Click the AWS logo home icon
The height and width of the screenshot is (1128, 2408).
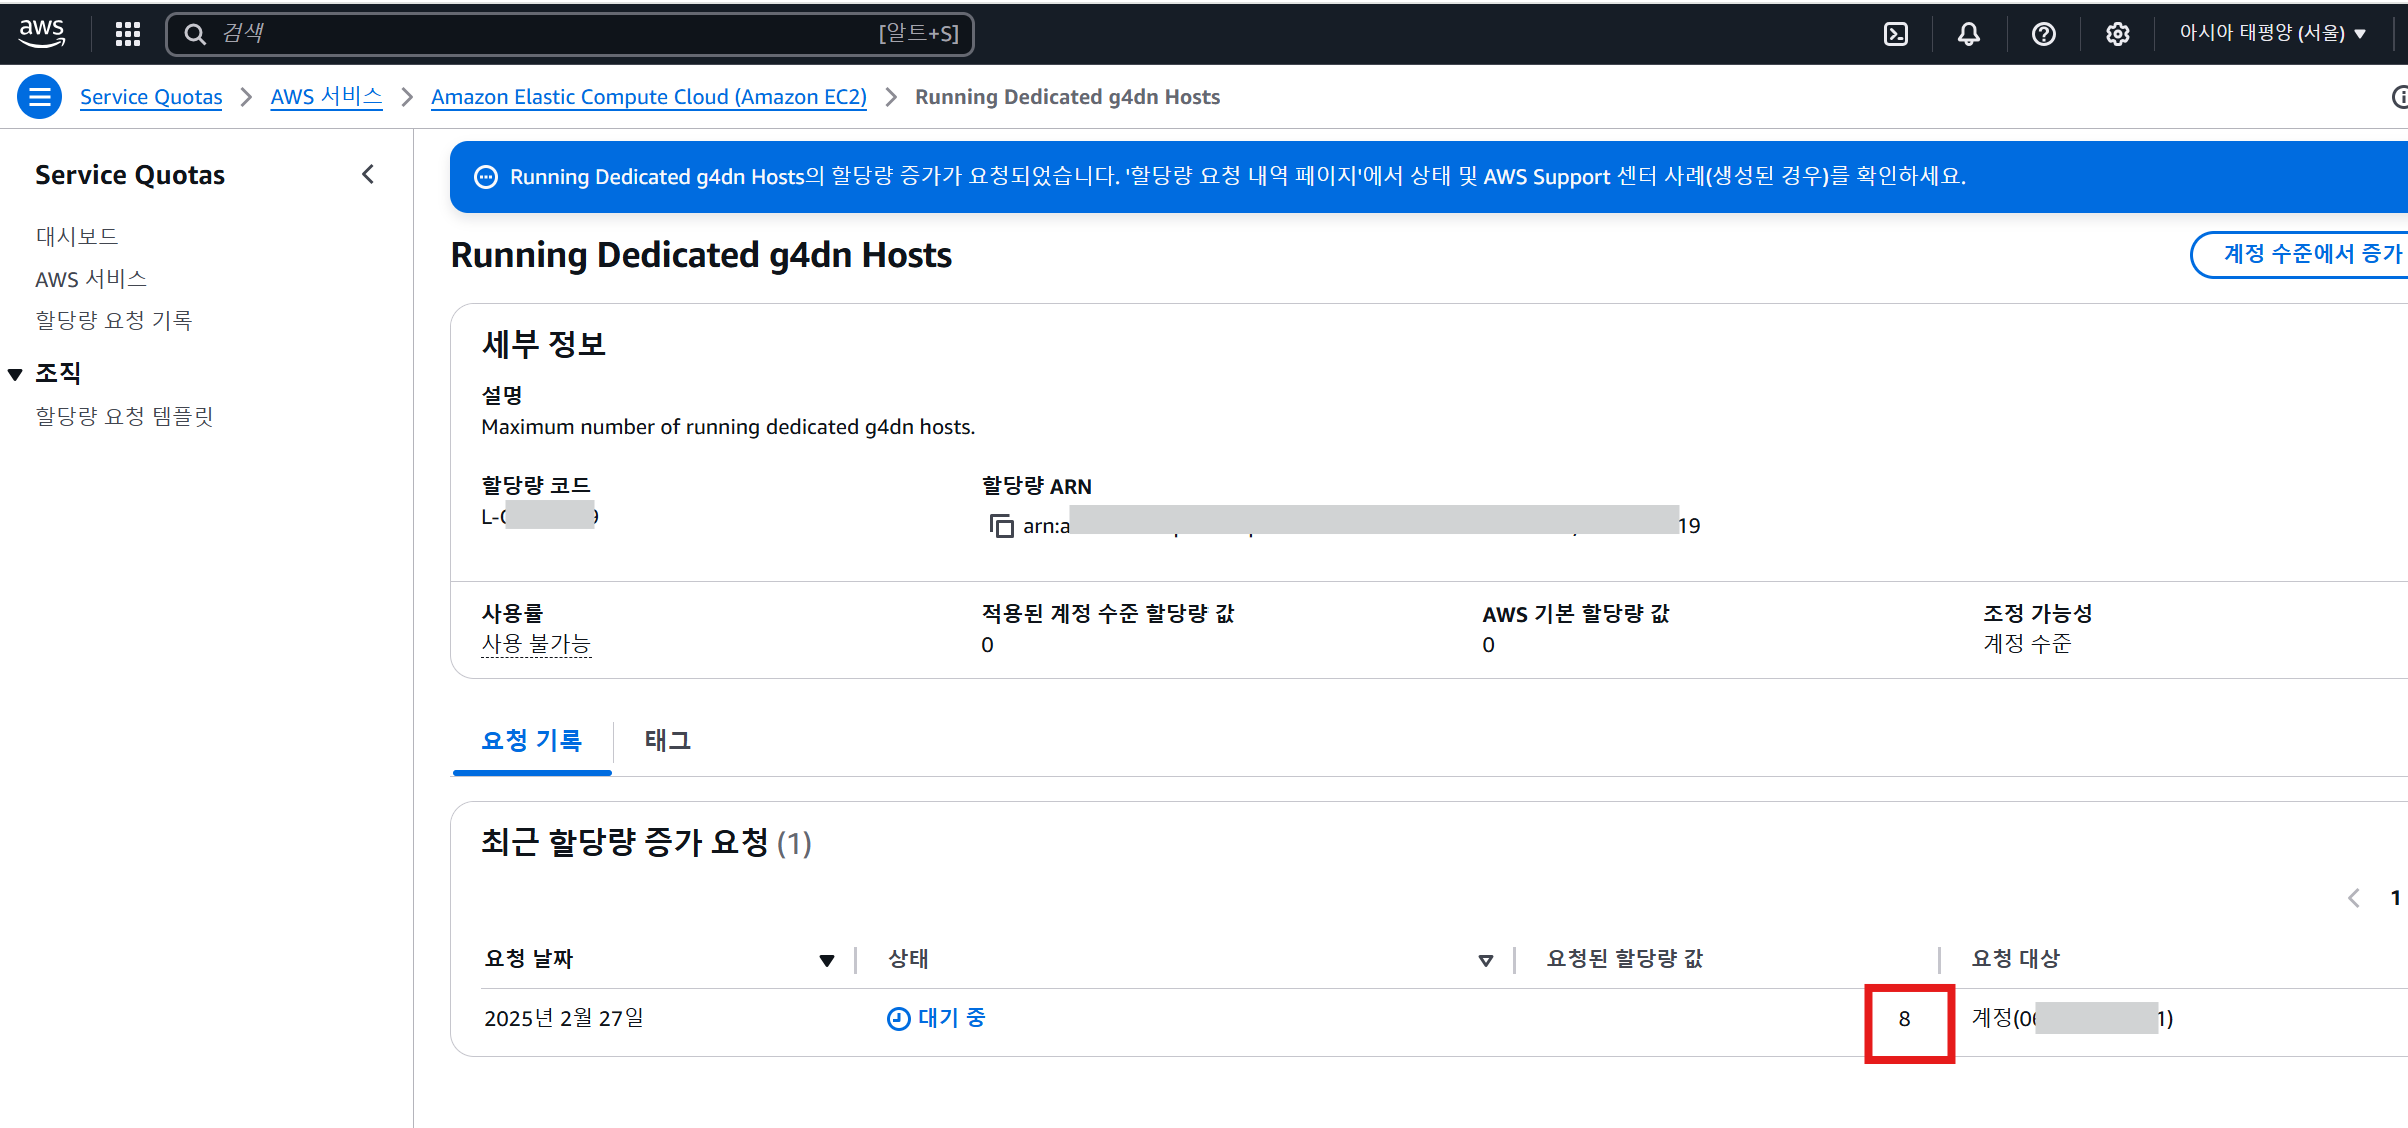click(42, 33)
